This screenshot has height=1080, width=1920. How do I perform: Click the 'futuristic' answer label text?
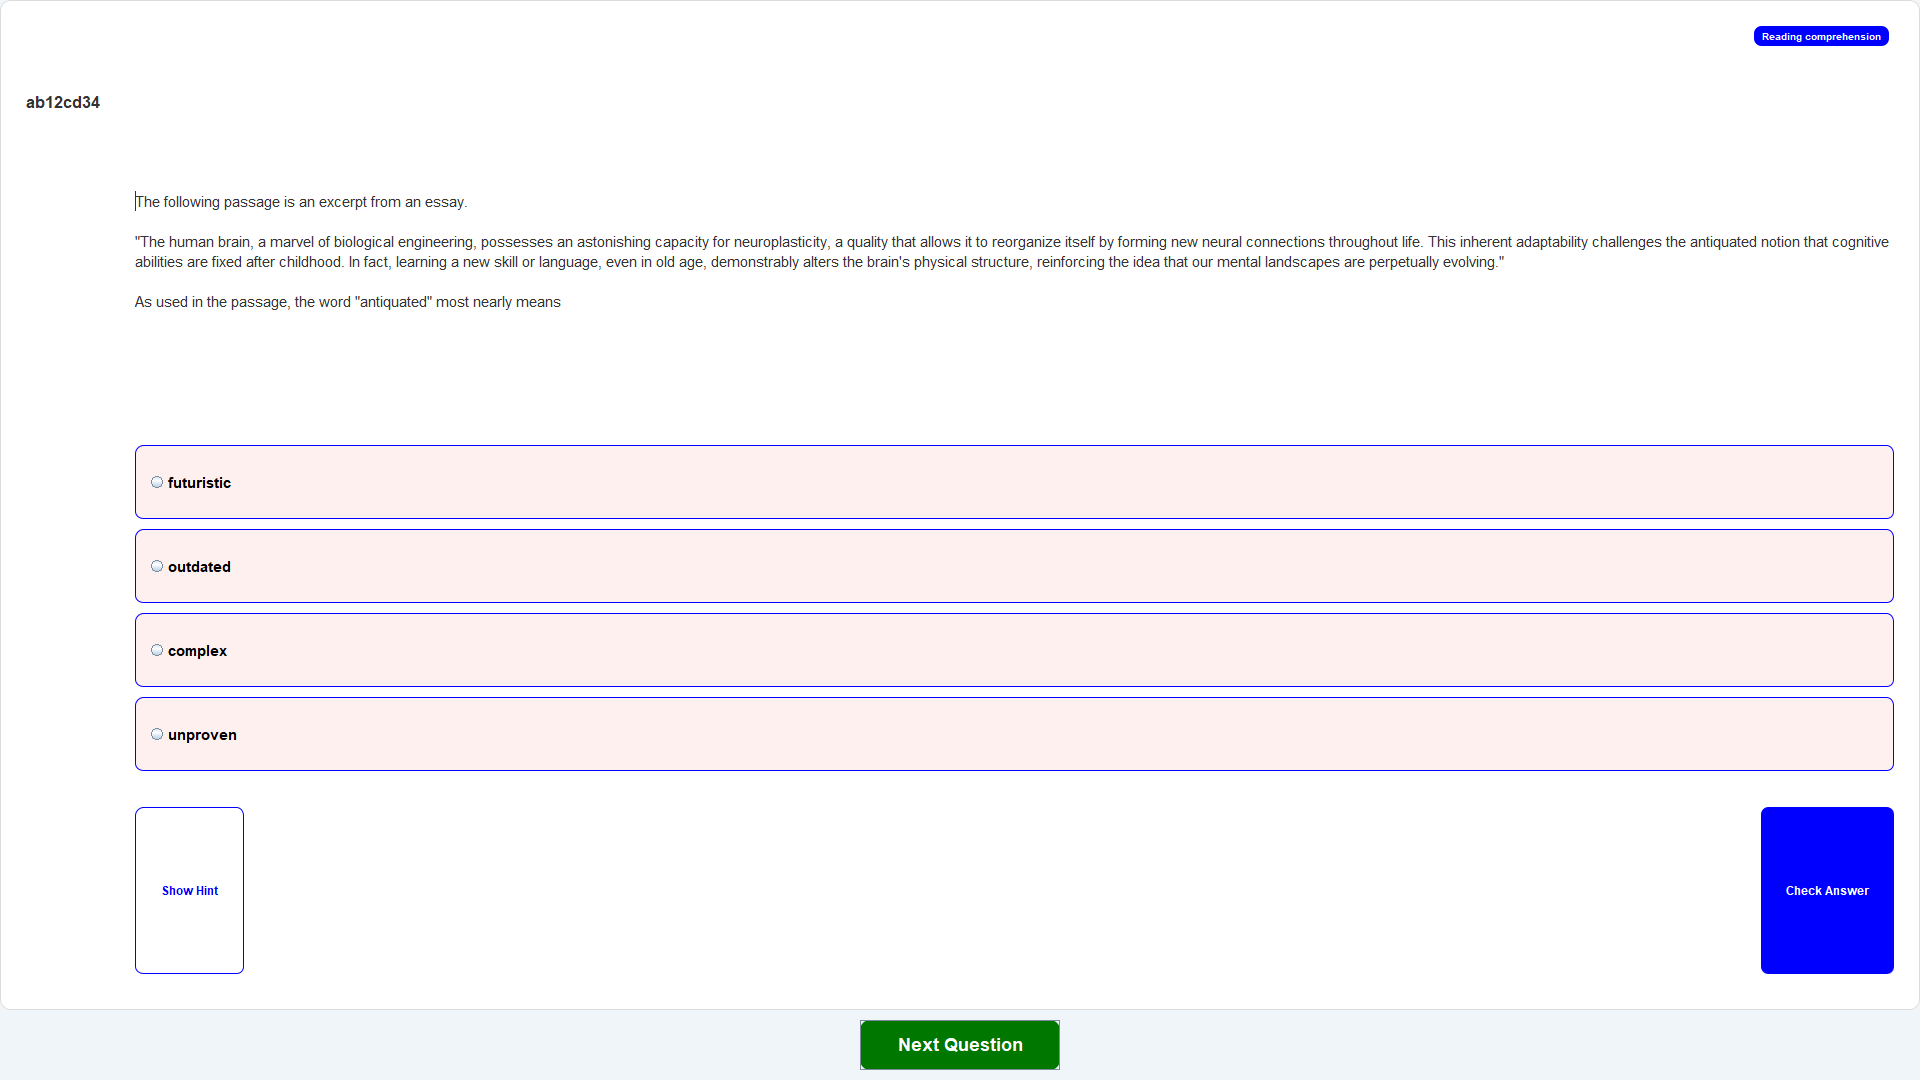point(199,483)
